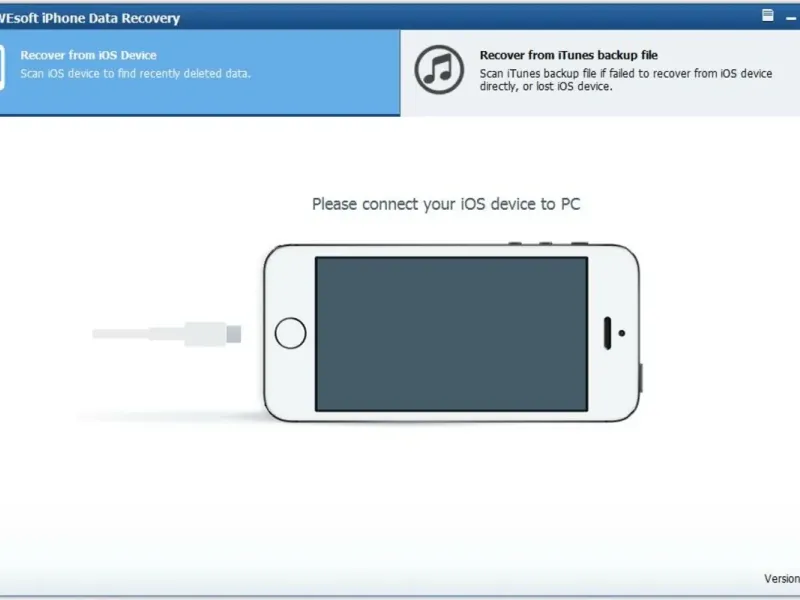Open the menu icon in title bar
The image size is (800, 600).
tap(767, 16)
